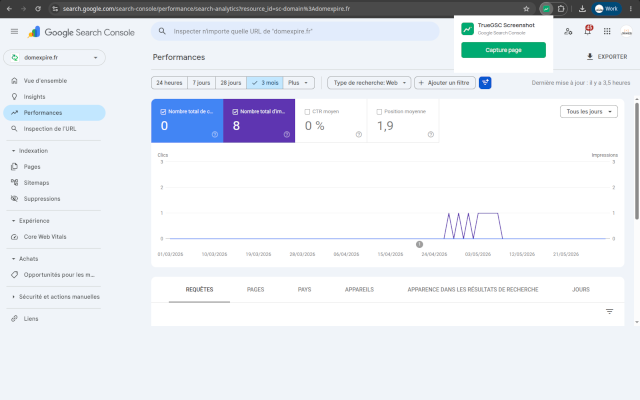Screen dimensions: 640x400
Task: Open the Work profile chip in Chrome
Action: point(607,9)
